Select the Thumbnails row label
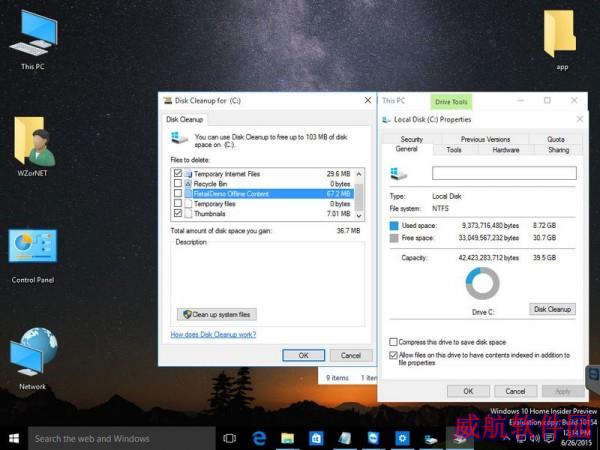This screenshot has height=450, width=600. click(209, 214)
